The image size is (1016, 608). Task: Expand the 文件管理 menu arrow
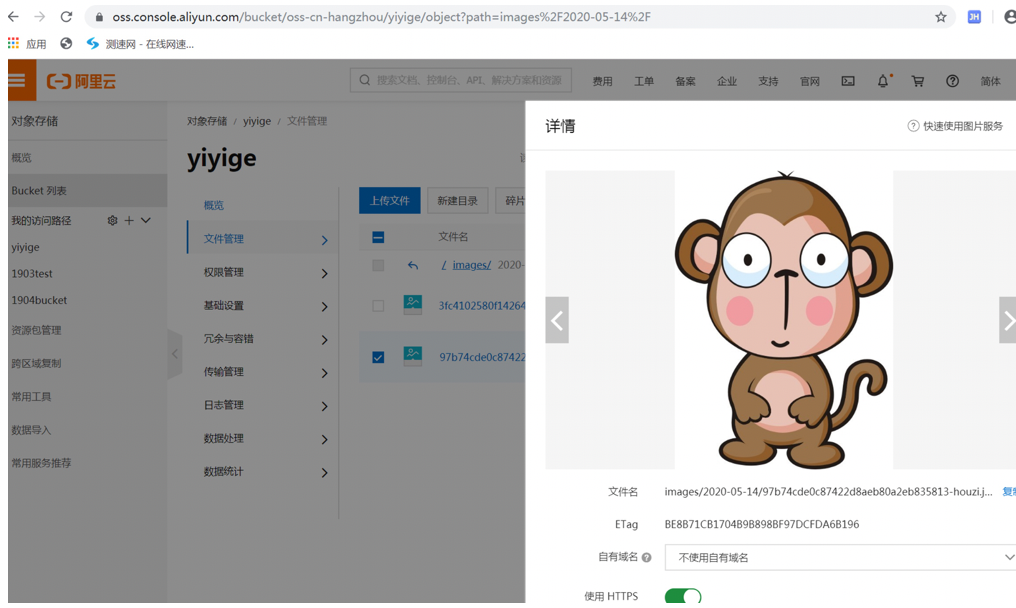pos(325,240)
